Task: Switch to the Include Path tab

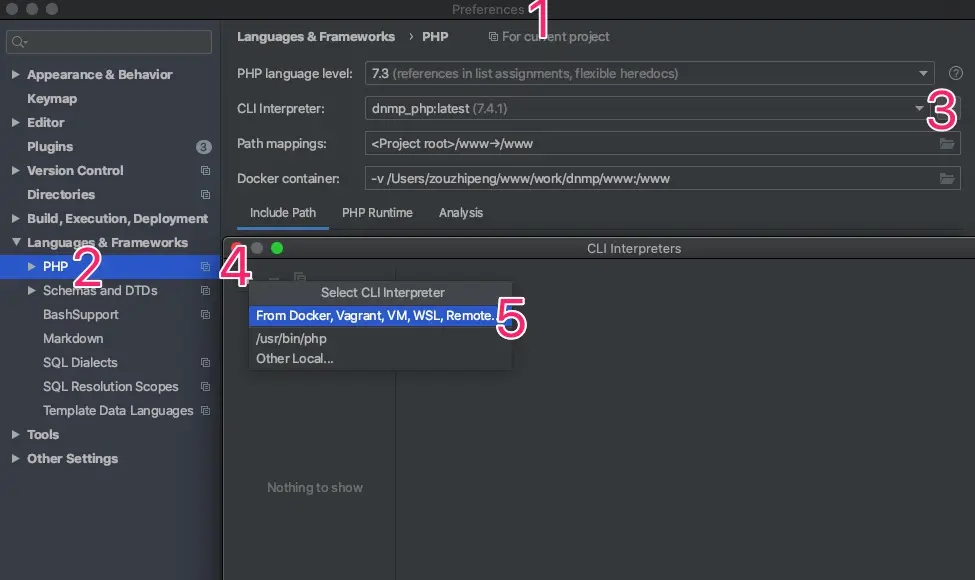Action: coord(283,213)
